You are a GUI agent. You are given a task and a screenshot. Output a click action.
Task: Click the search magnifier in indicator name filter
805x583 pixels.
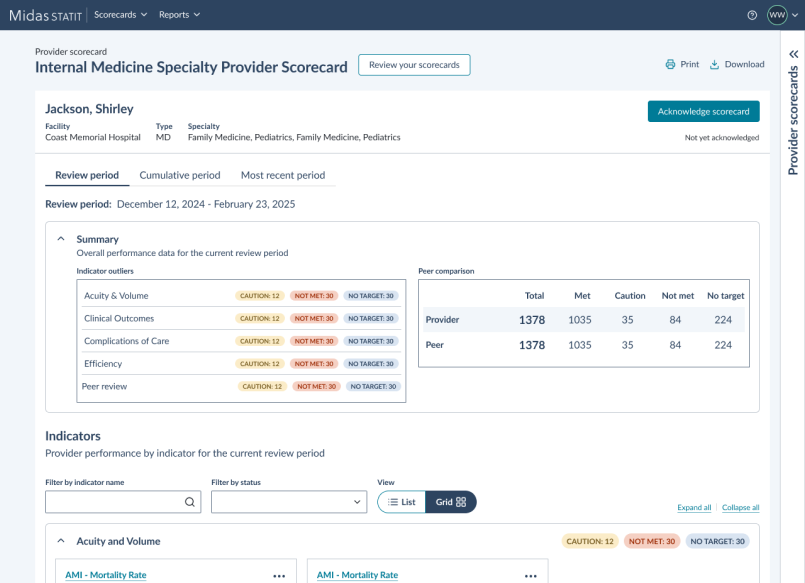point(189,502)
